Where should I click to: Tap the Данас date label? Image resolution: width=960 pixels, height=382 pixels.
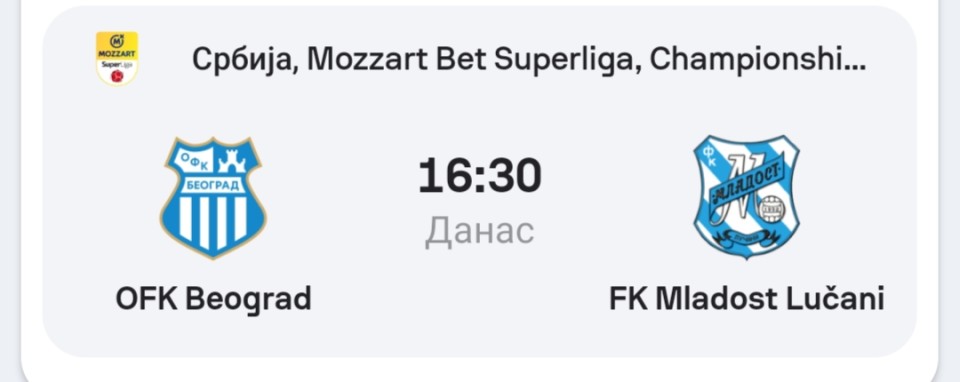(x=480, y=231)
